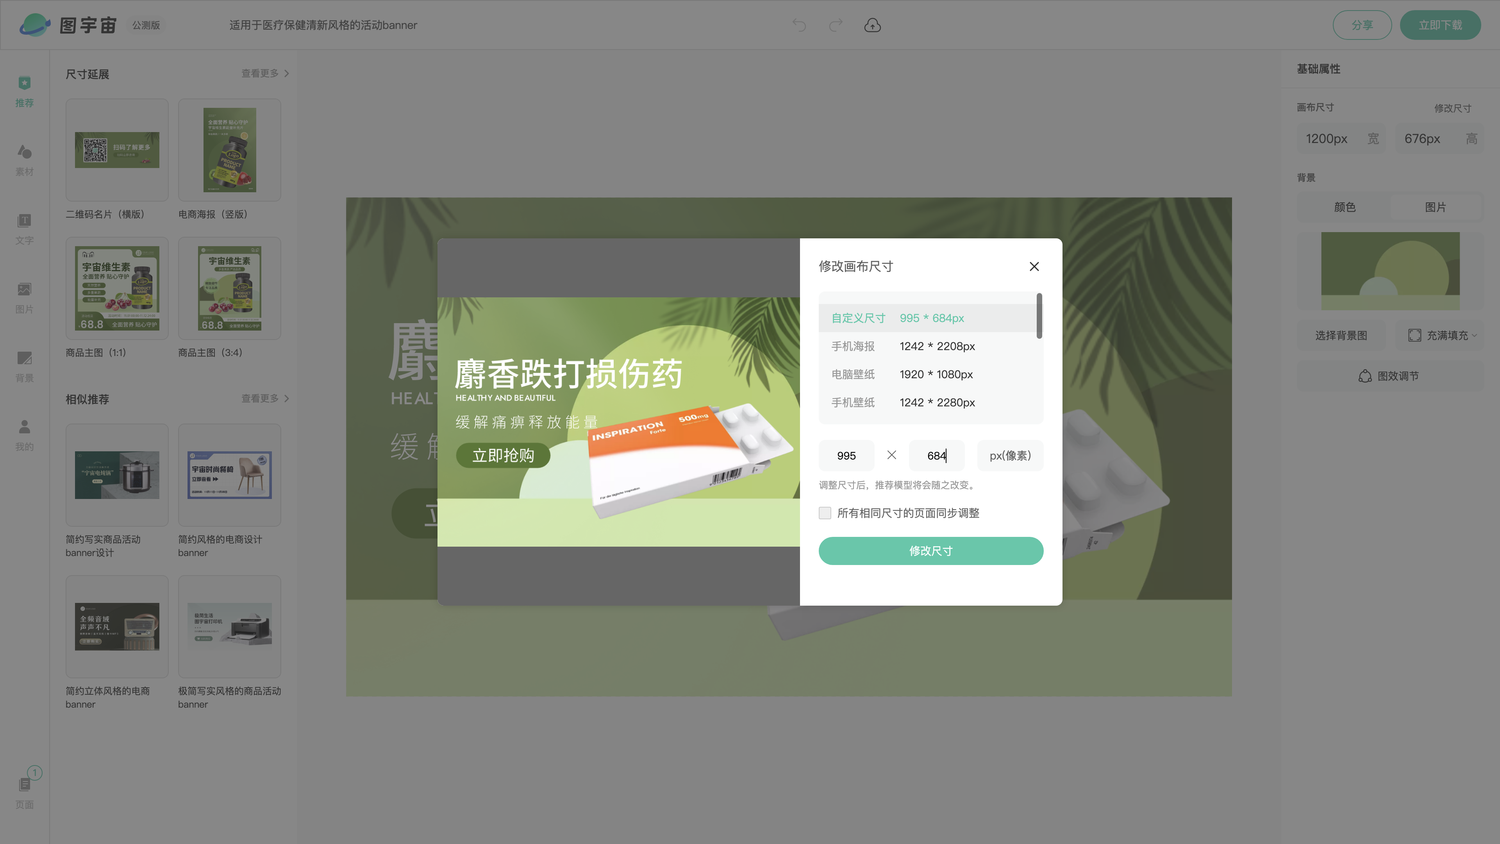Open the 背景 sidebar panel
1500x844 pixels.
25,367
